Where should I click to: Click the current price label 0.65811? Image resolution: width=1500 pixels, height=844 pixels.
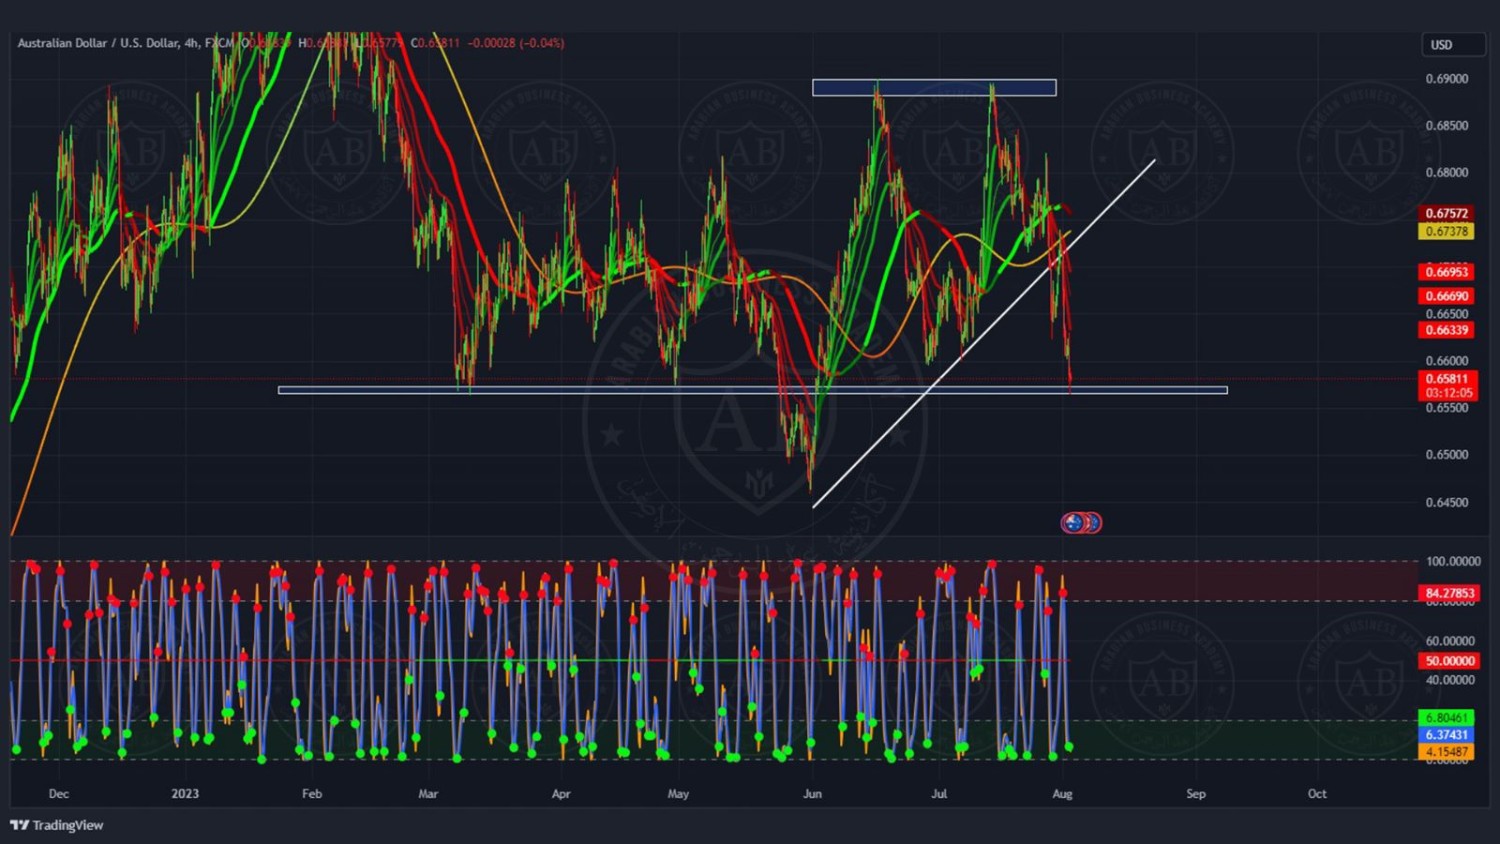tap(1446, 379)
